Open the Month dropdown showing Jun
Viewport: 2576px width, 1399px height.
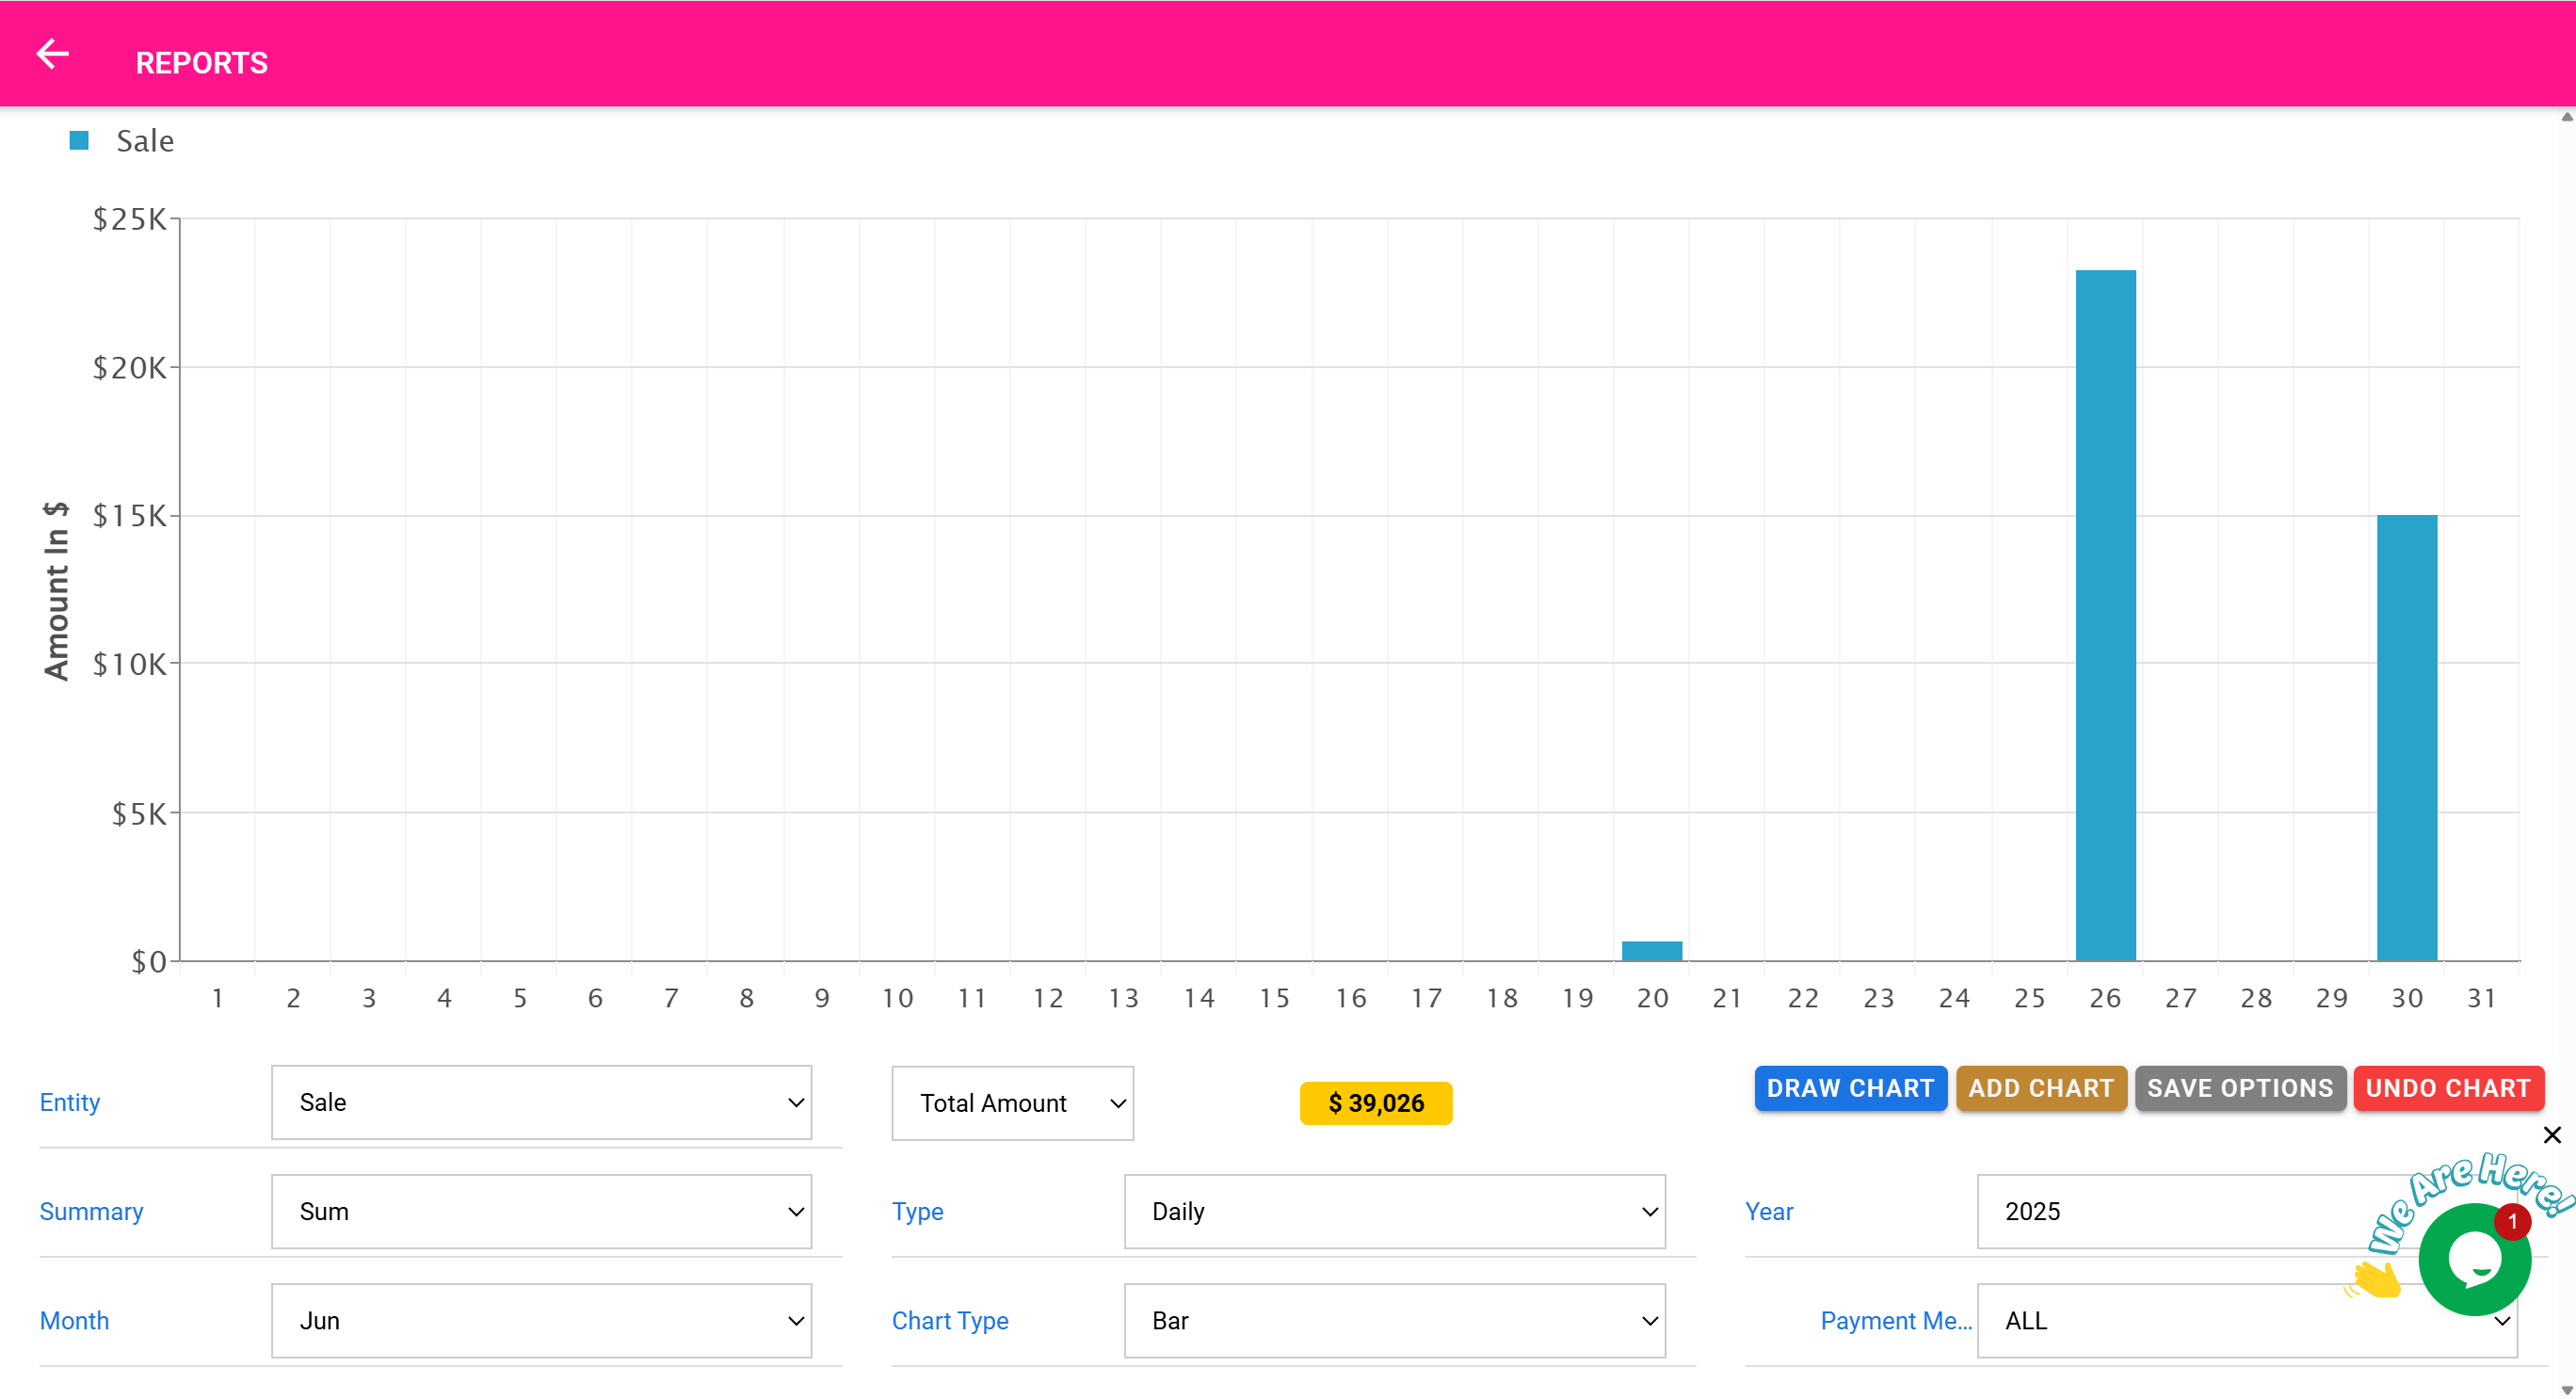pos(541,1320)
